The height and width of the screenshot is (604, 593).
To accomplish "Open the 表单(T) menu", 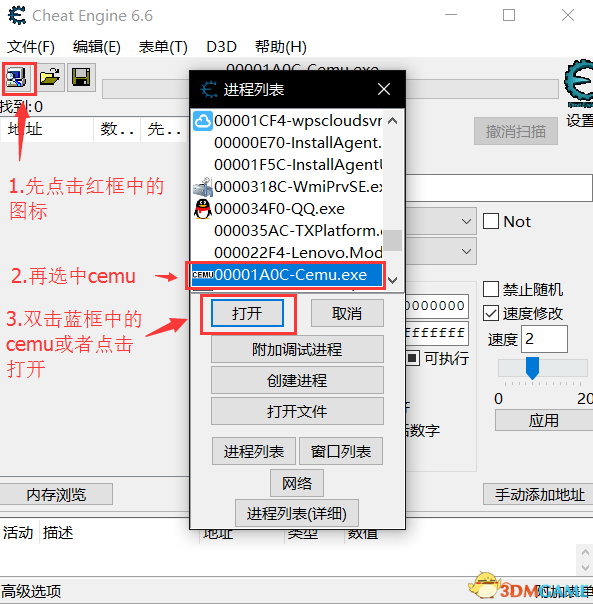I will coord(163,47).
